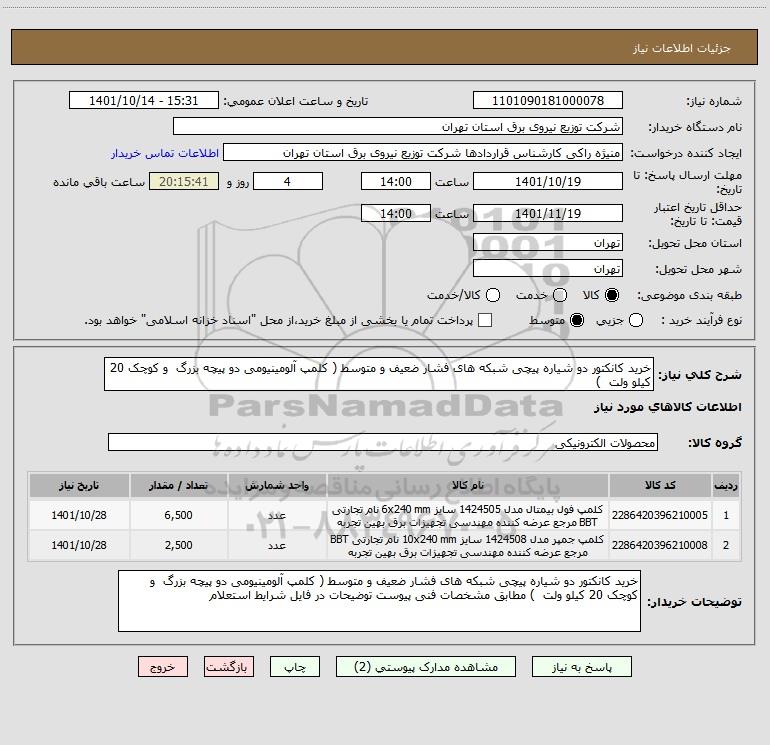Select the متوسط purchase type radio
770x745 pixels.
[577, 320]
